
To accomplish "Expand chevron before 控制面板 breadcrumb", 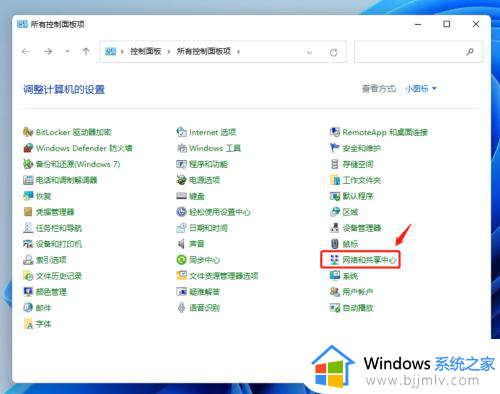I will [122, 52].
